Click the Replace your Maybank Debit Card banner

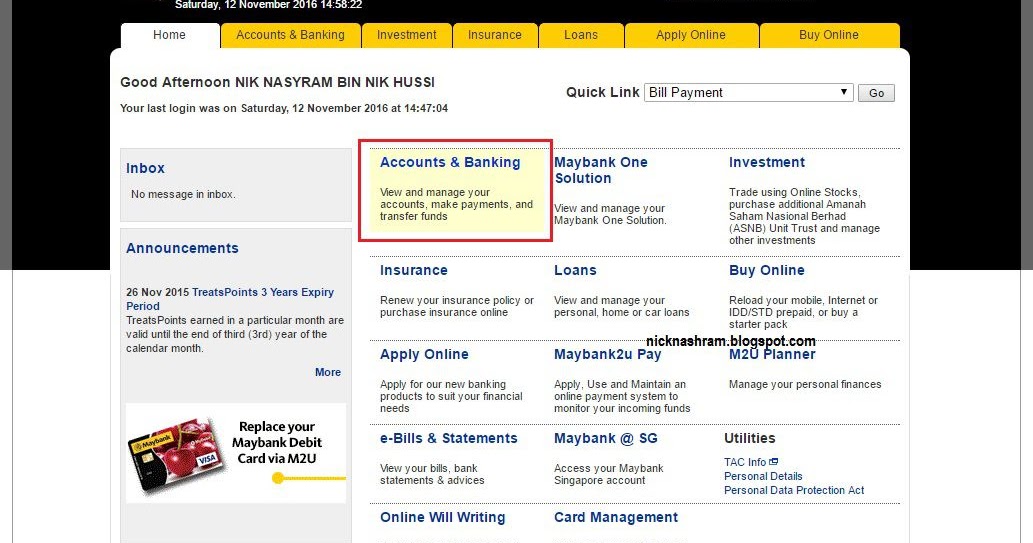[x=236, y=453]
